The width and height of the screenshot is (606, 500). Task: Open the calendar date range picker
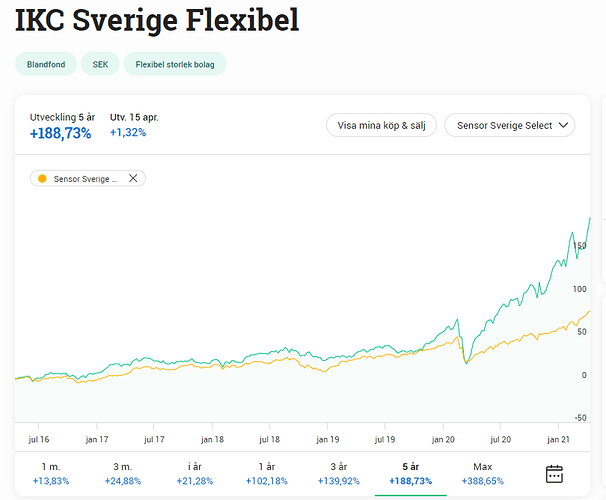[x=554, y=474]
